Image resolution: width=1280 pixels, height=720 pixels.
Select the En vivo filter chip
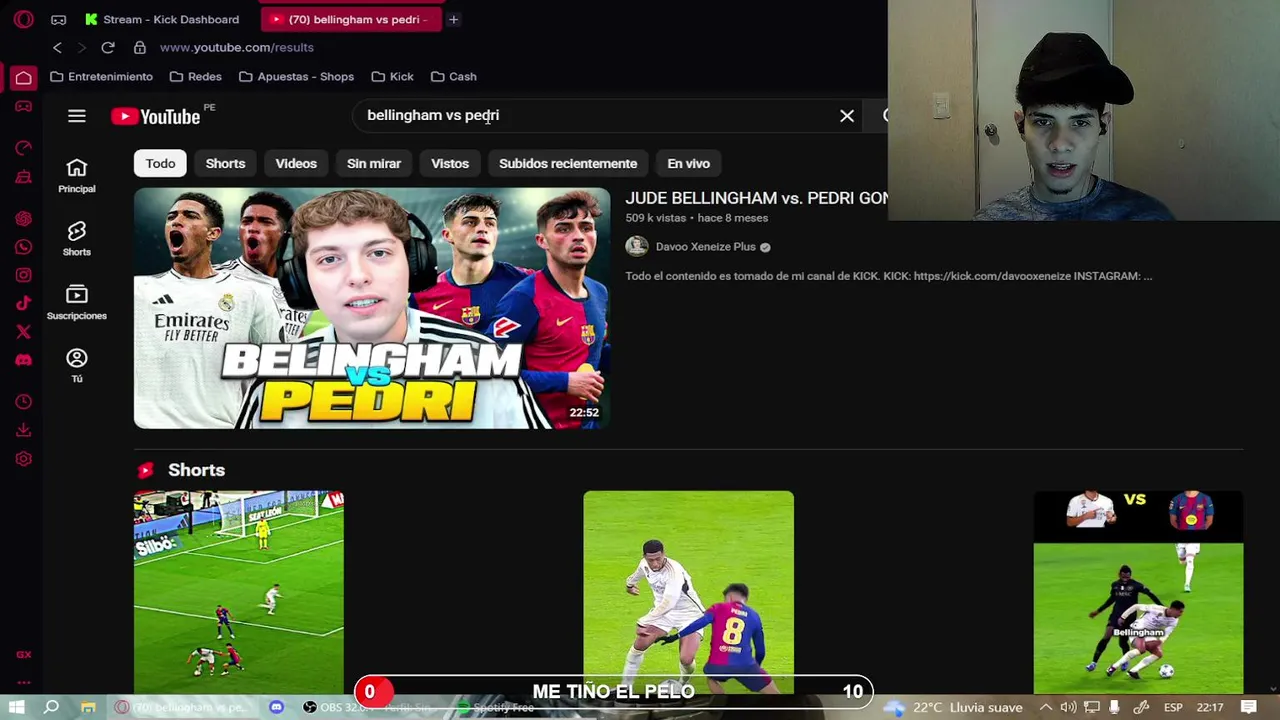tap(689, 163)
